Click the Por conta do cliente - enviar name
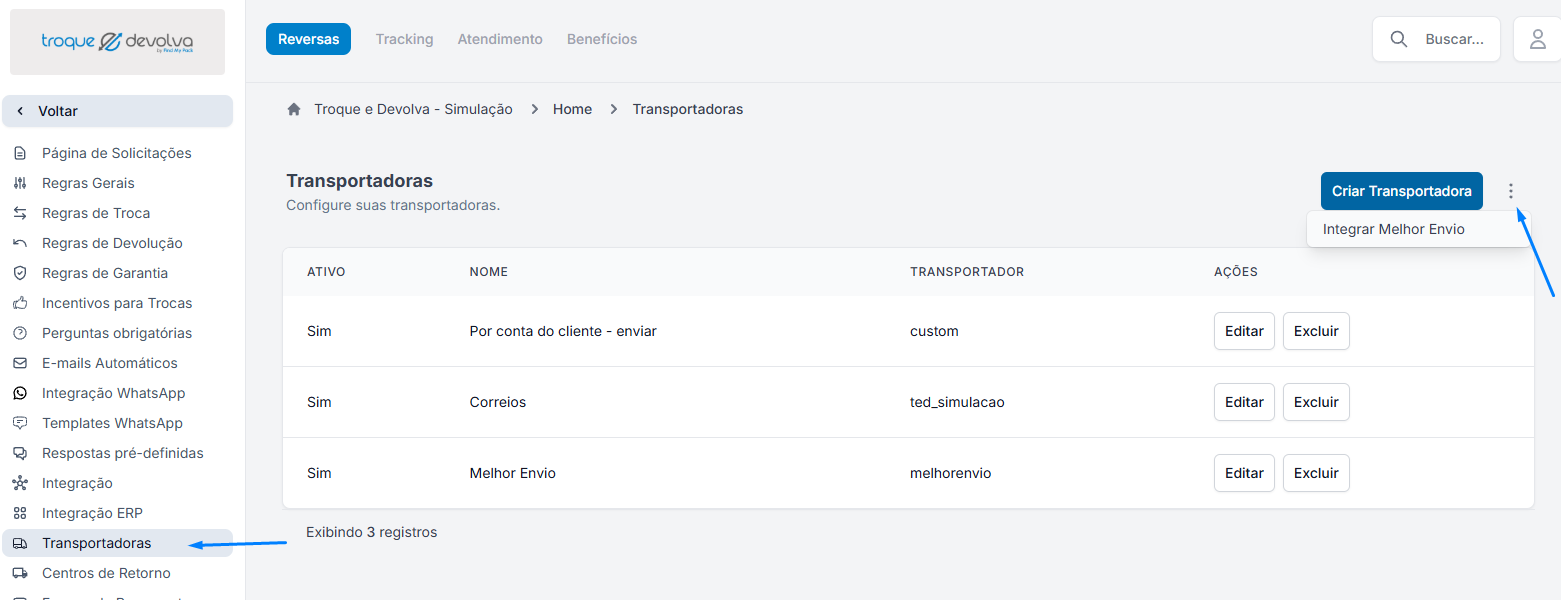This screenshot has height=600, width=1561. tap(563, 331)
